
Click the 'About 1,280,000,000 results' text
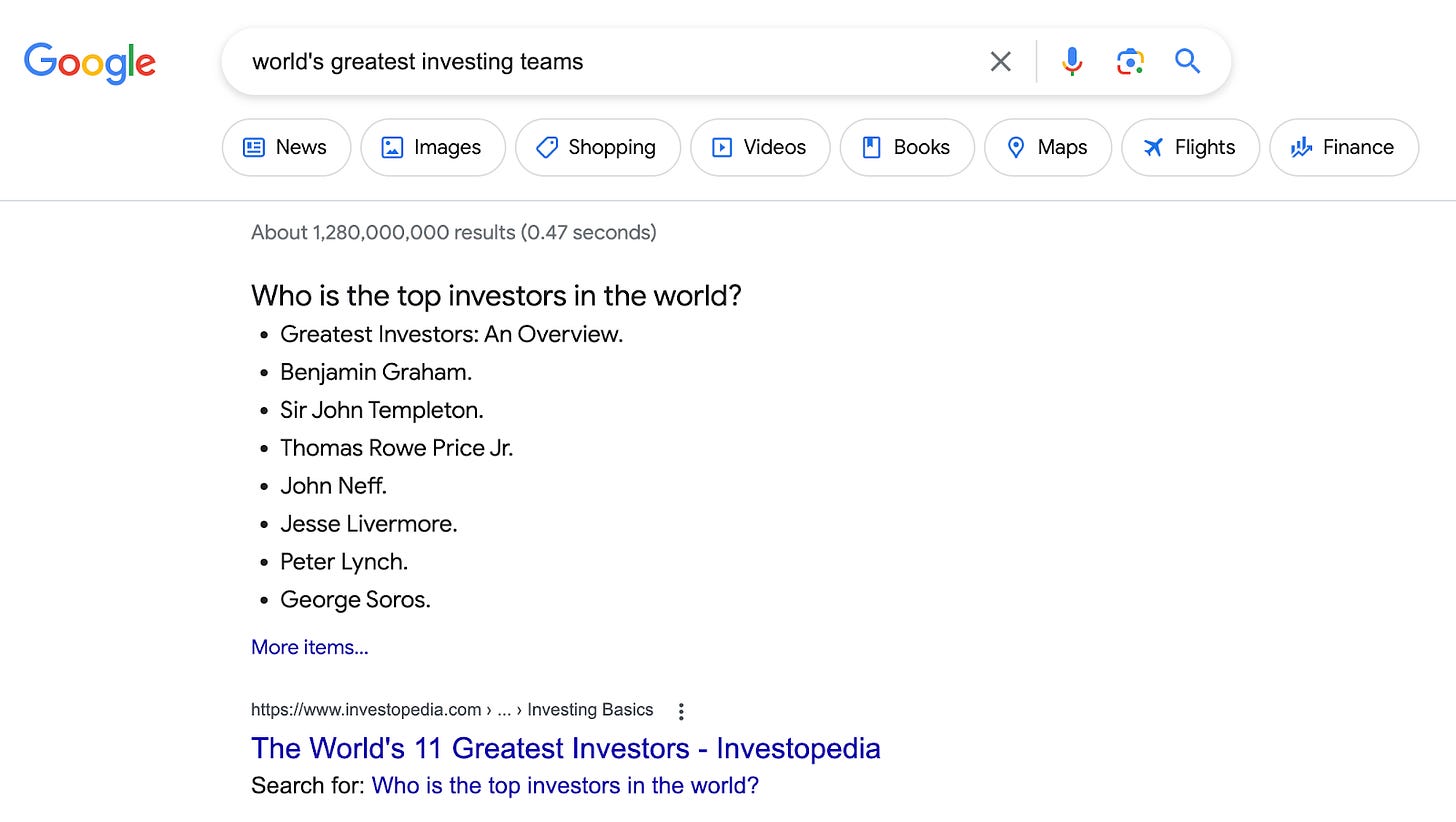point(454,233)
